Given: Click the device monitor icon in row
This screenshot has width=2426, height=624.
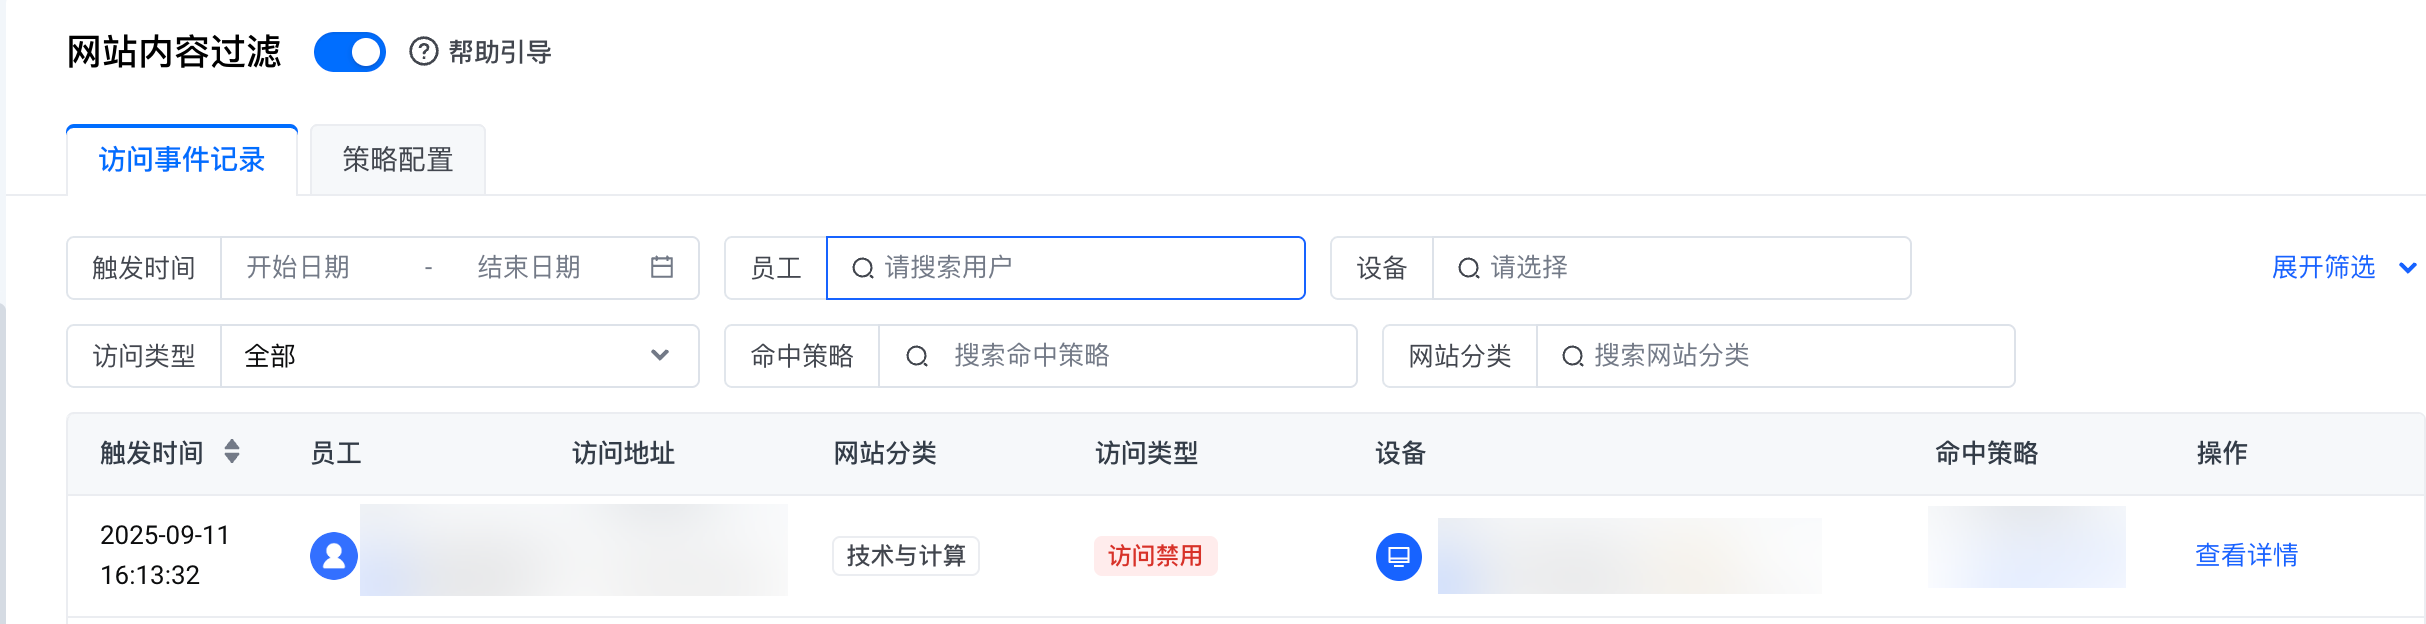Looking at the screenshot, I should 1398,557.
